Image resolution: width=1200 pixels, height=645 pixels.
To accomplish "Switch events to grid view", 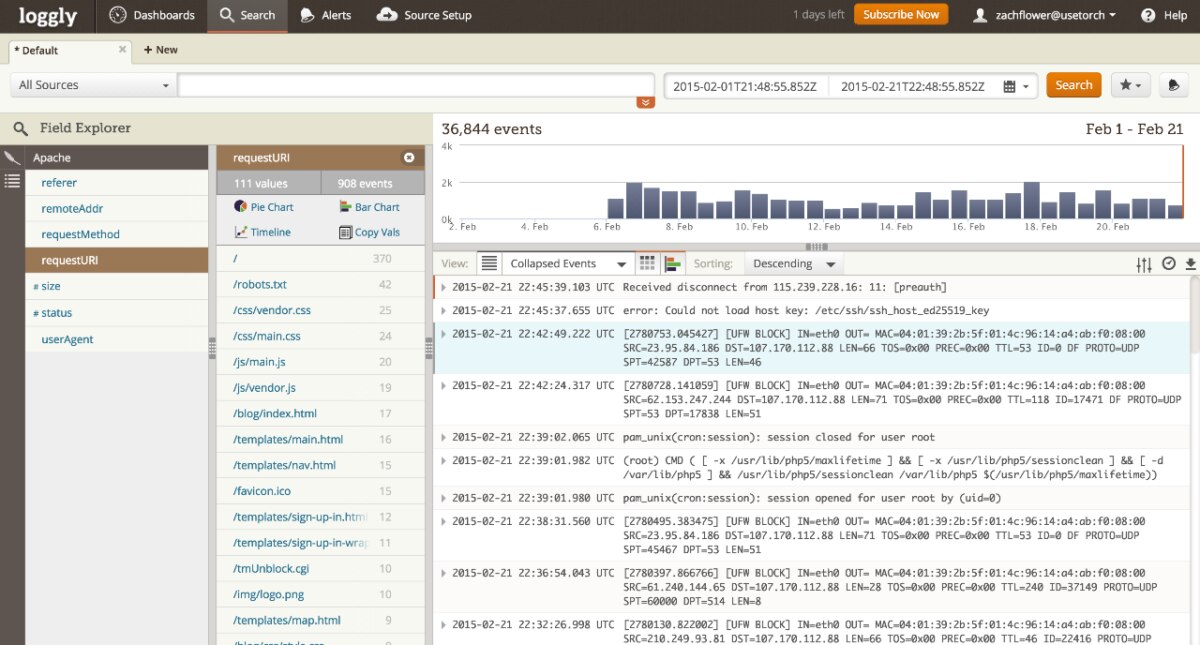I will point(647,262).
